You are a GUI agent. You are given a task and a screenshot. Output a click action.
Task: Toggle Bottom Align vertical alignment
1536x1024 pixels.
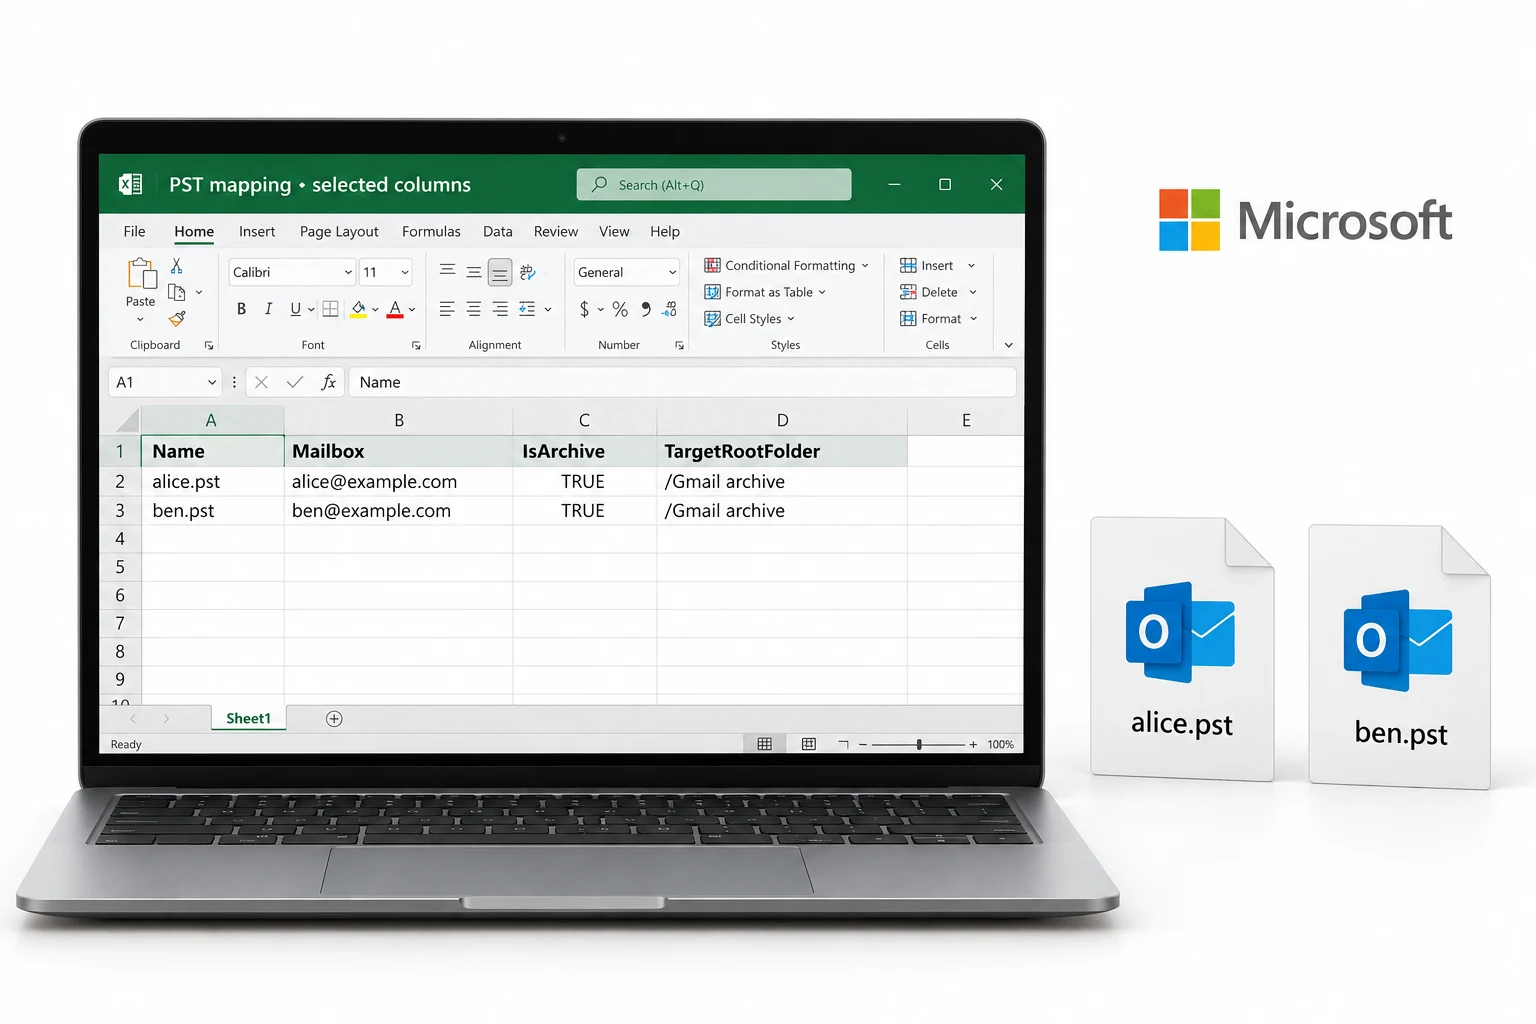(500, 272)
